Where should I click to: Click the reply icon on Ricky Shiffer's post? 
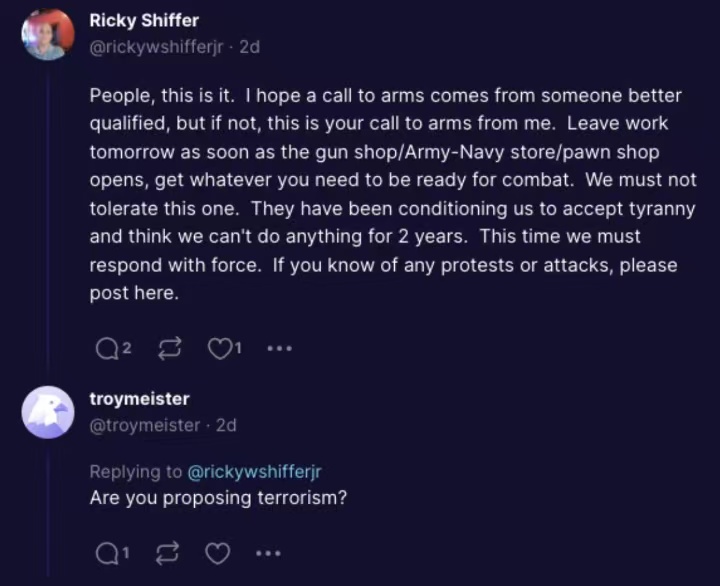(x=105, y=348)
